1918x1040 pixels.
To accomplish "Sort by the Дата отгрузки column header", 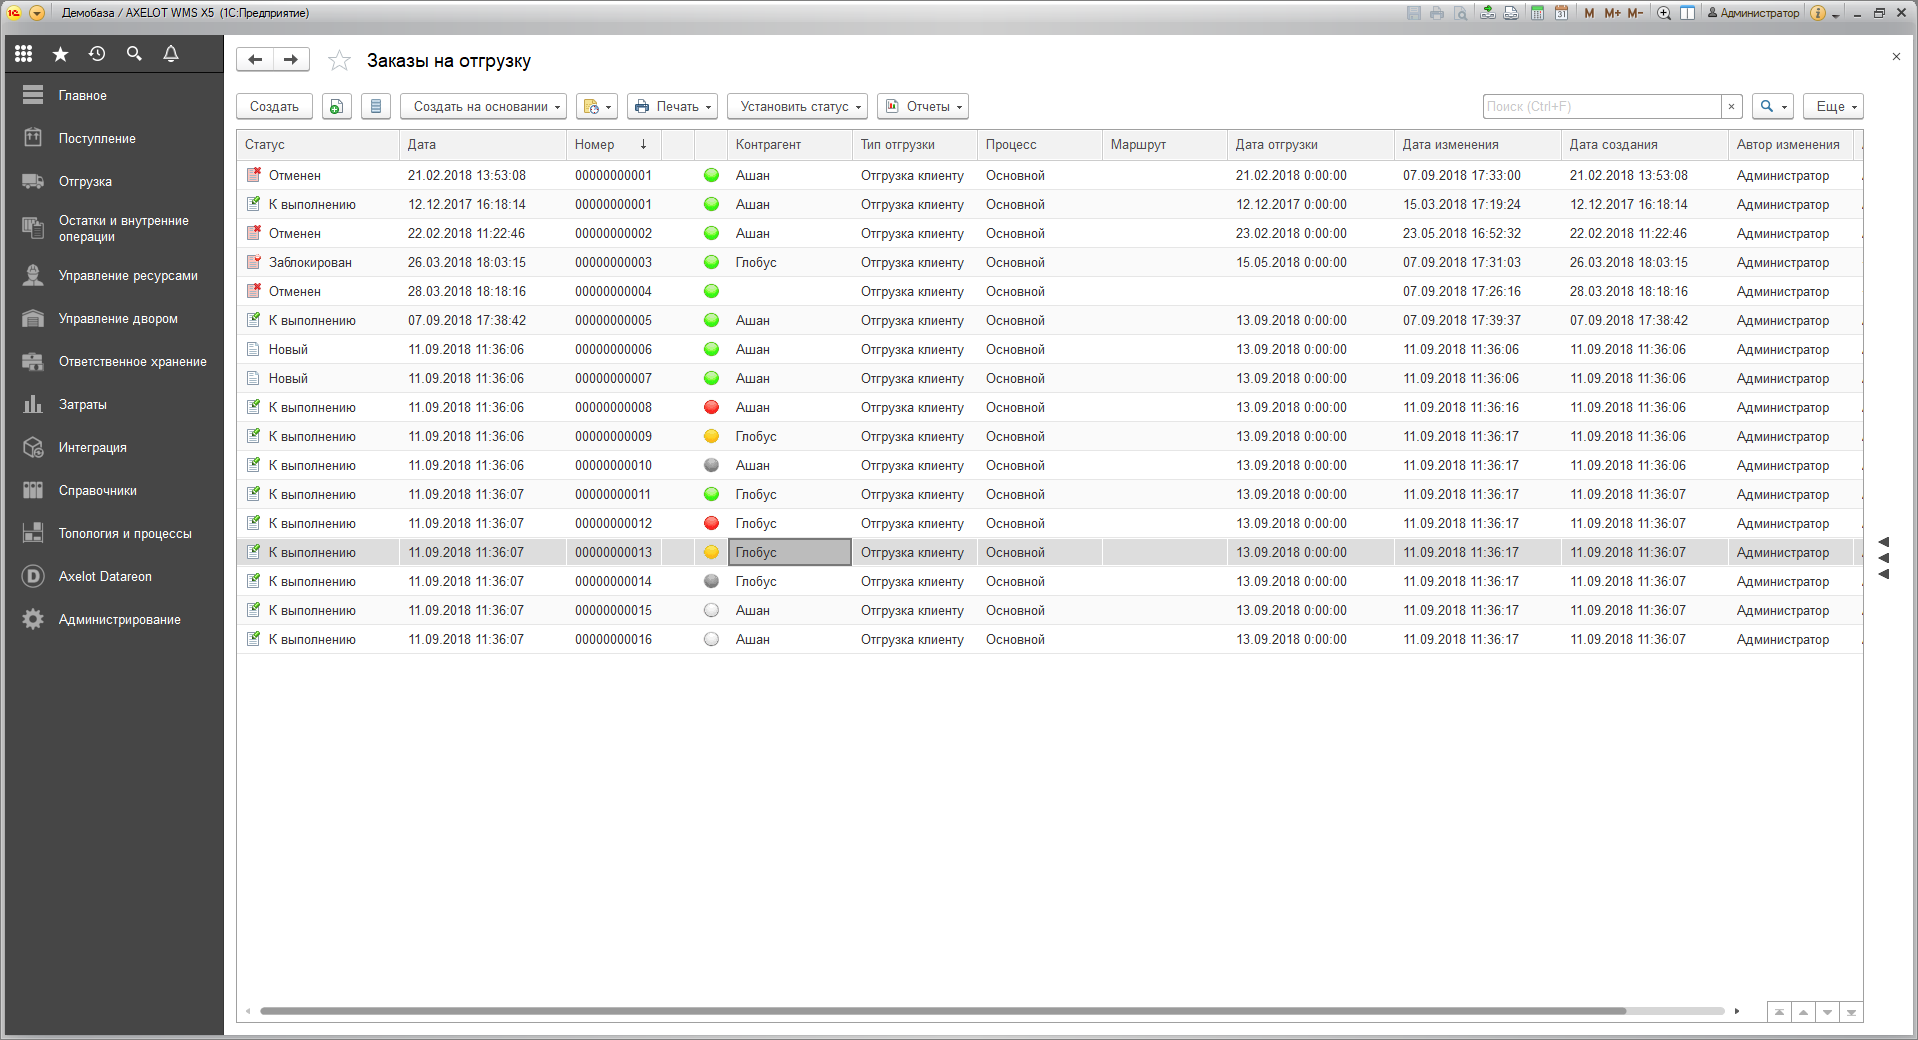I will (x=1310, y=144).
